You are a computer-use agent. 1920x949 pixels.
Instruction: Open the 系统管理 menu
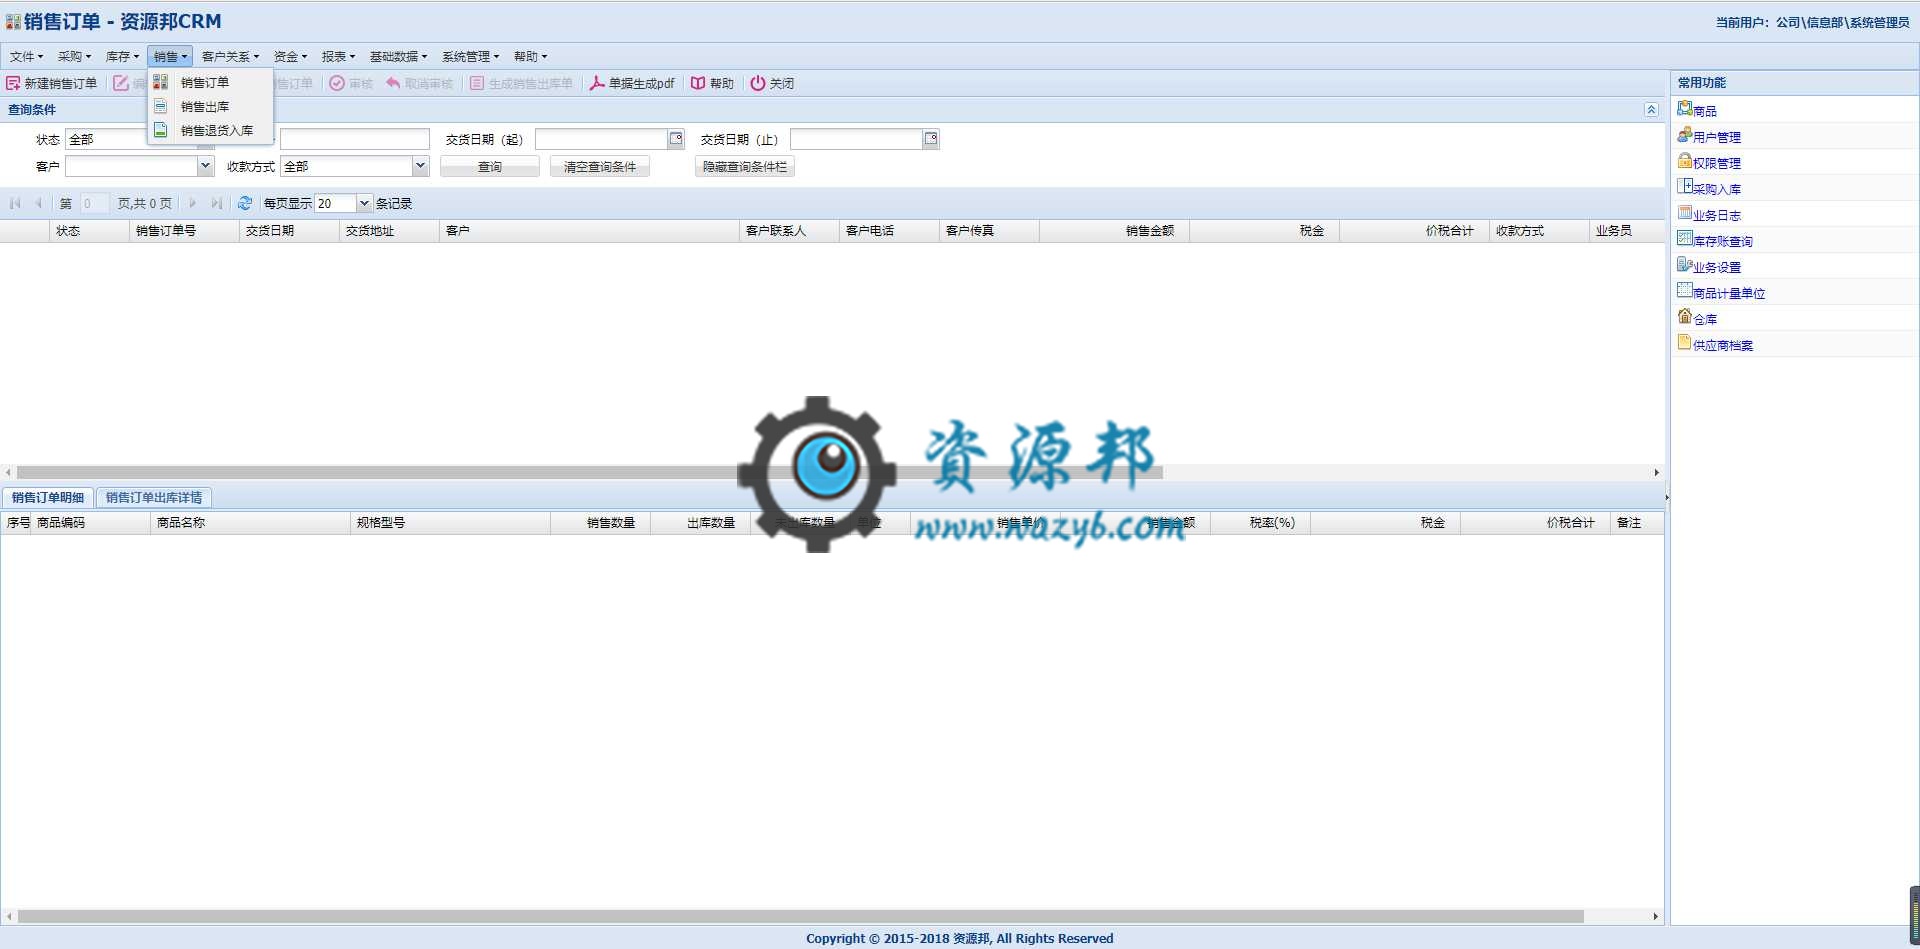pos(470,56)
